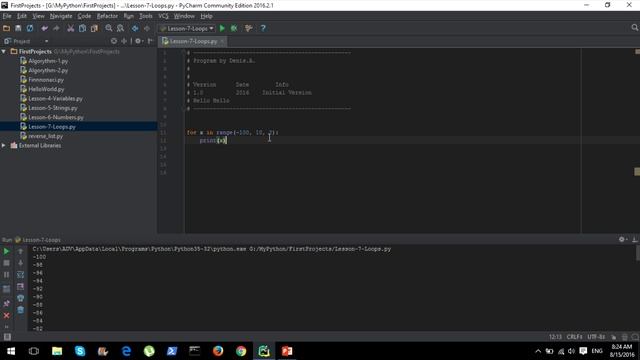Viewport: 640px width, 360px height.
Task: Close Run tab with red X
Action: coord(7,316)
